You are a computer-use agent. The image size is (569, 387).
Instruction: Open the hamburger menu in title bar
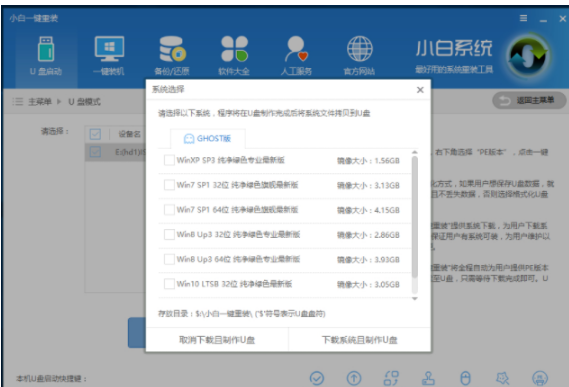point(523,18)
